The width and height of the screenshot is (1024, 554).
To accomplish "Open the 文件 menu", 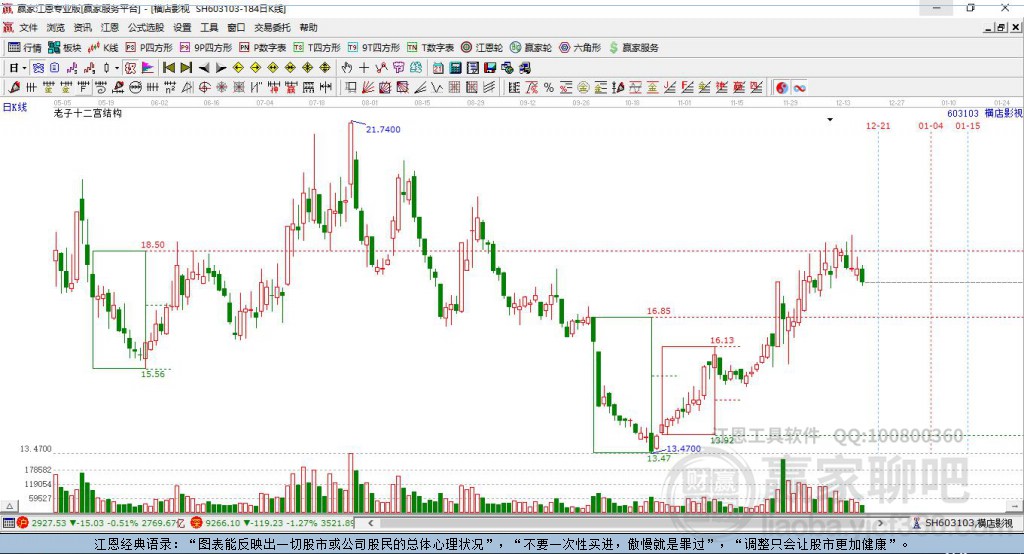I will (x=28, y=27).
